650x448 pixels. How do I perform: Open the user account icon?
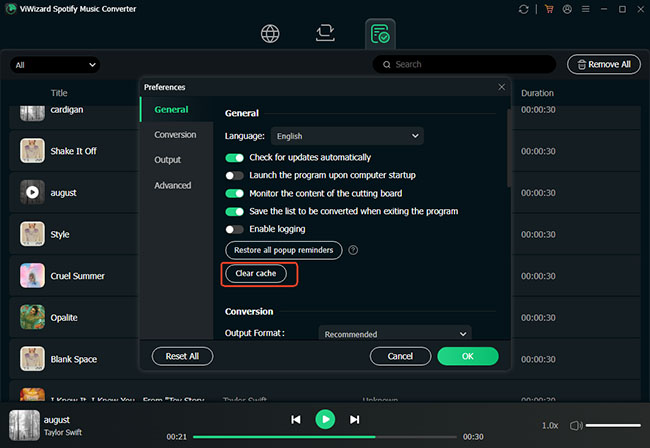point(567,9)
